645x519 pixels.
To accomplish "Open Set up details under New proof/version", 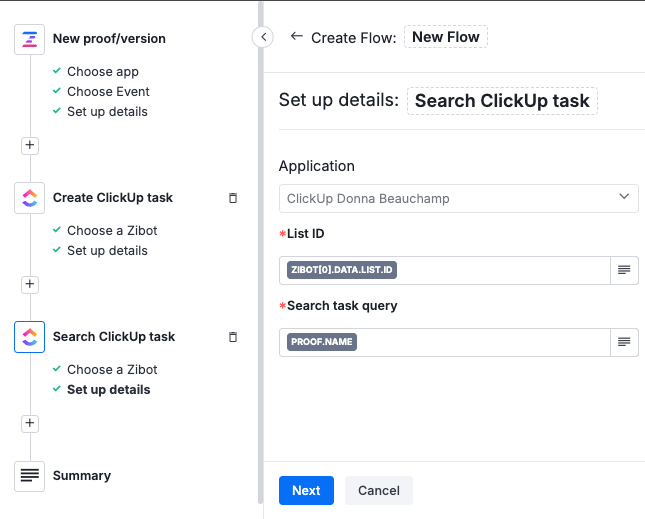I will 107,111.
